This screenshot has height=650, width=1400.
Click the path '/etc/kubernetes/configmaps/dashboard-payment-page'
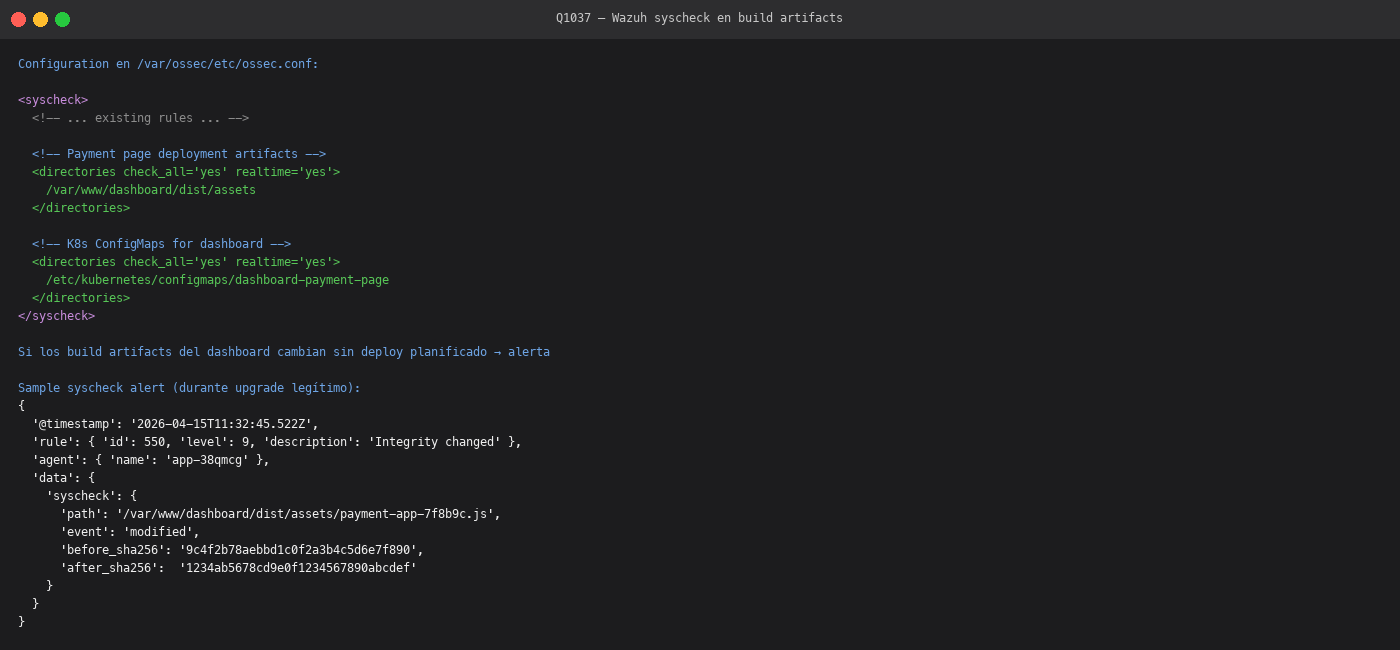tap(217, 280)
